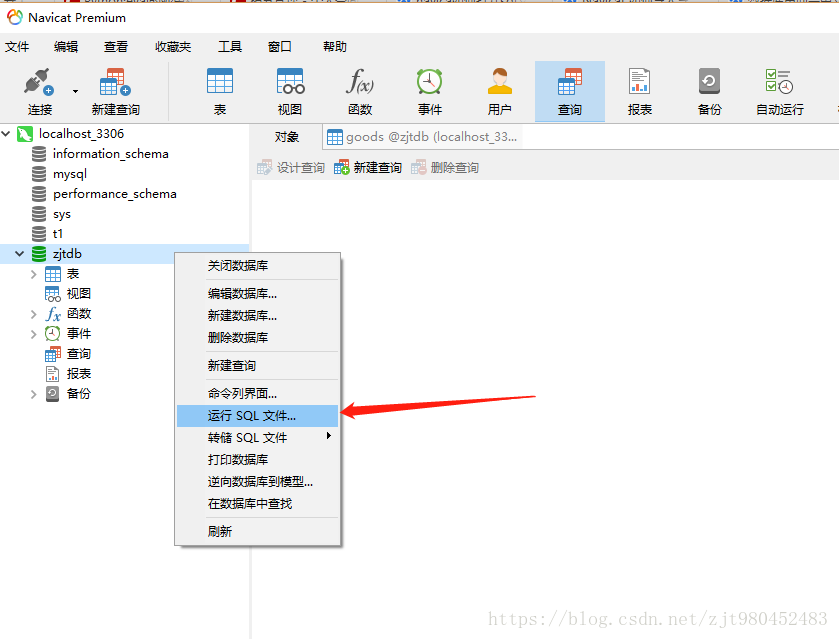
Task: Choose 编辑数据库... from context menu
Action: (257, 294)
